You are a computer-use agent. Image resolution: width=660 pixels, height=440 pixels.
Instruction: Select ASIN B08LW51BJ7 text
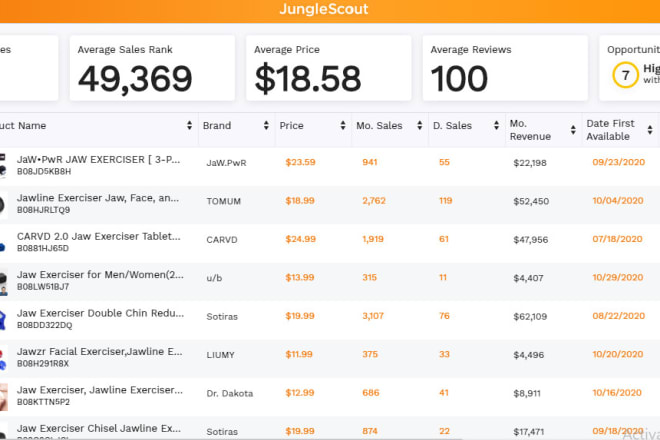click(x=43, y=287)
